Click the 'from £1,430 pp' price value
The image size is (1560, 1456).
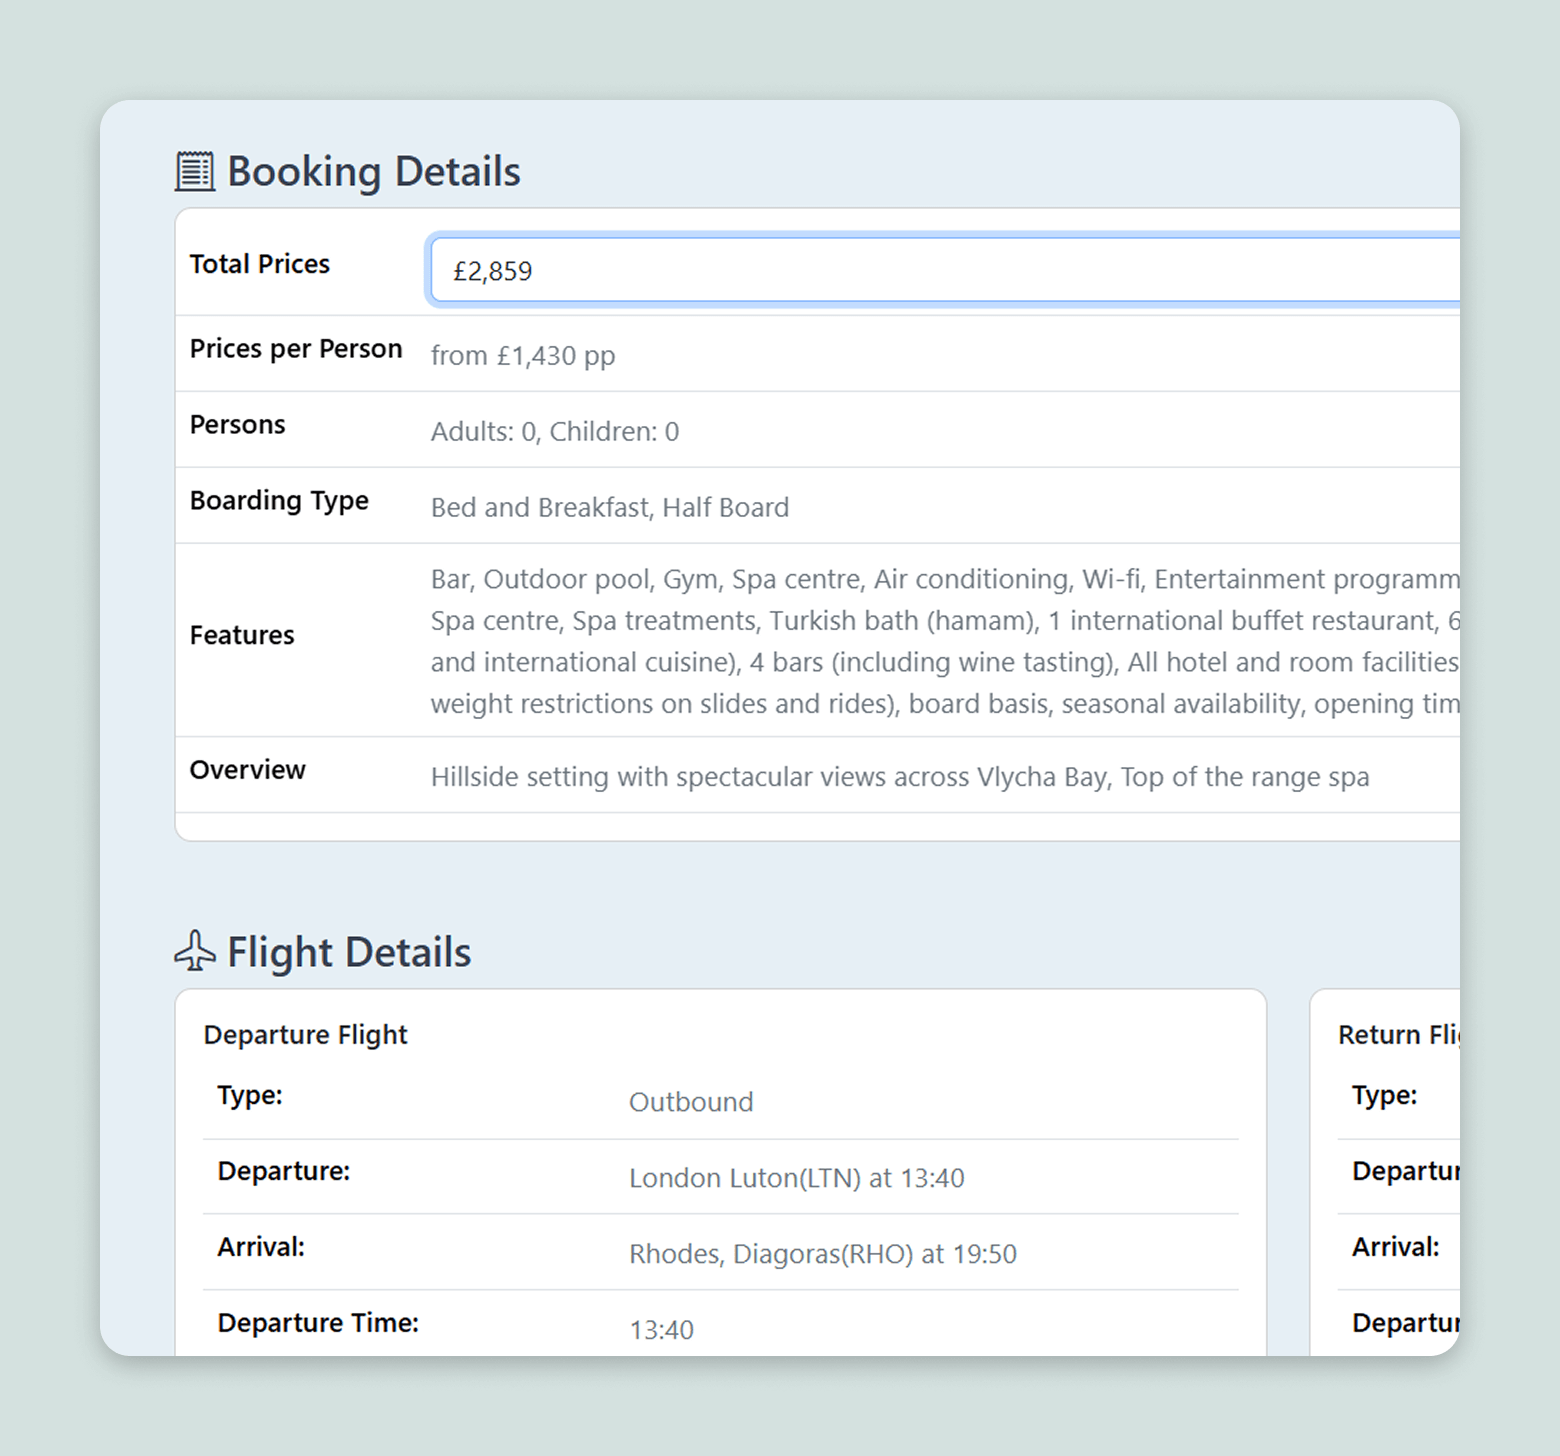coord(523,356)
